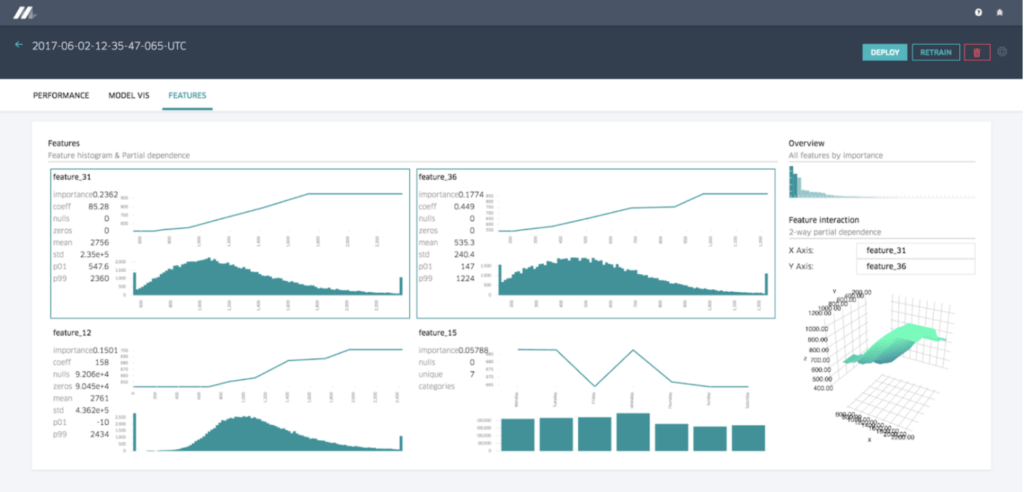Open model settings gear icon
The width and height of the screenshot is (1024, 492).
1003,52
